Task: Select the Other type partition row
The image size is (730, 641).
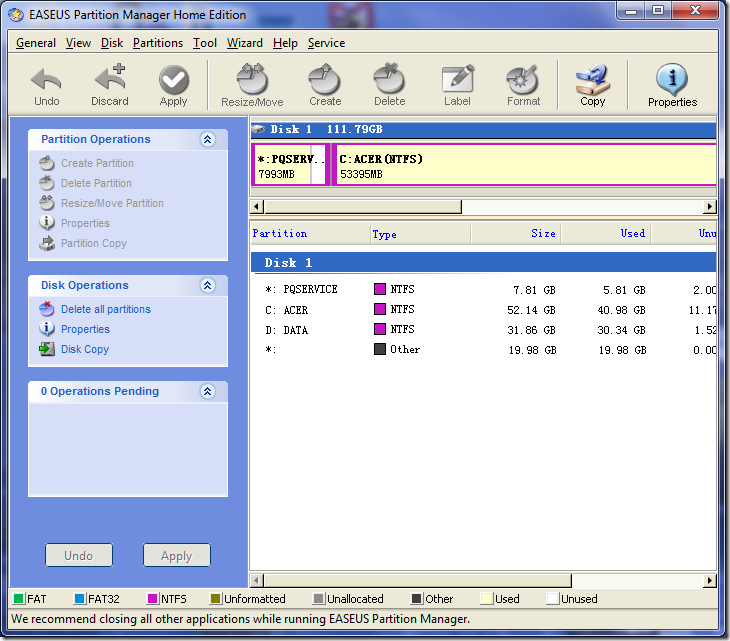Action: click(x=484, y=350)
